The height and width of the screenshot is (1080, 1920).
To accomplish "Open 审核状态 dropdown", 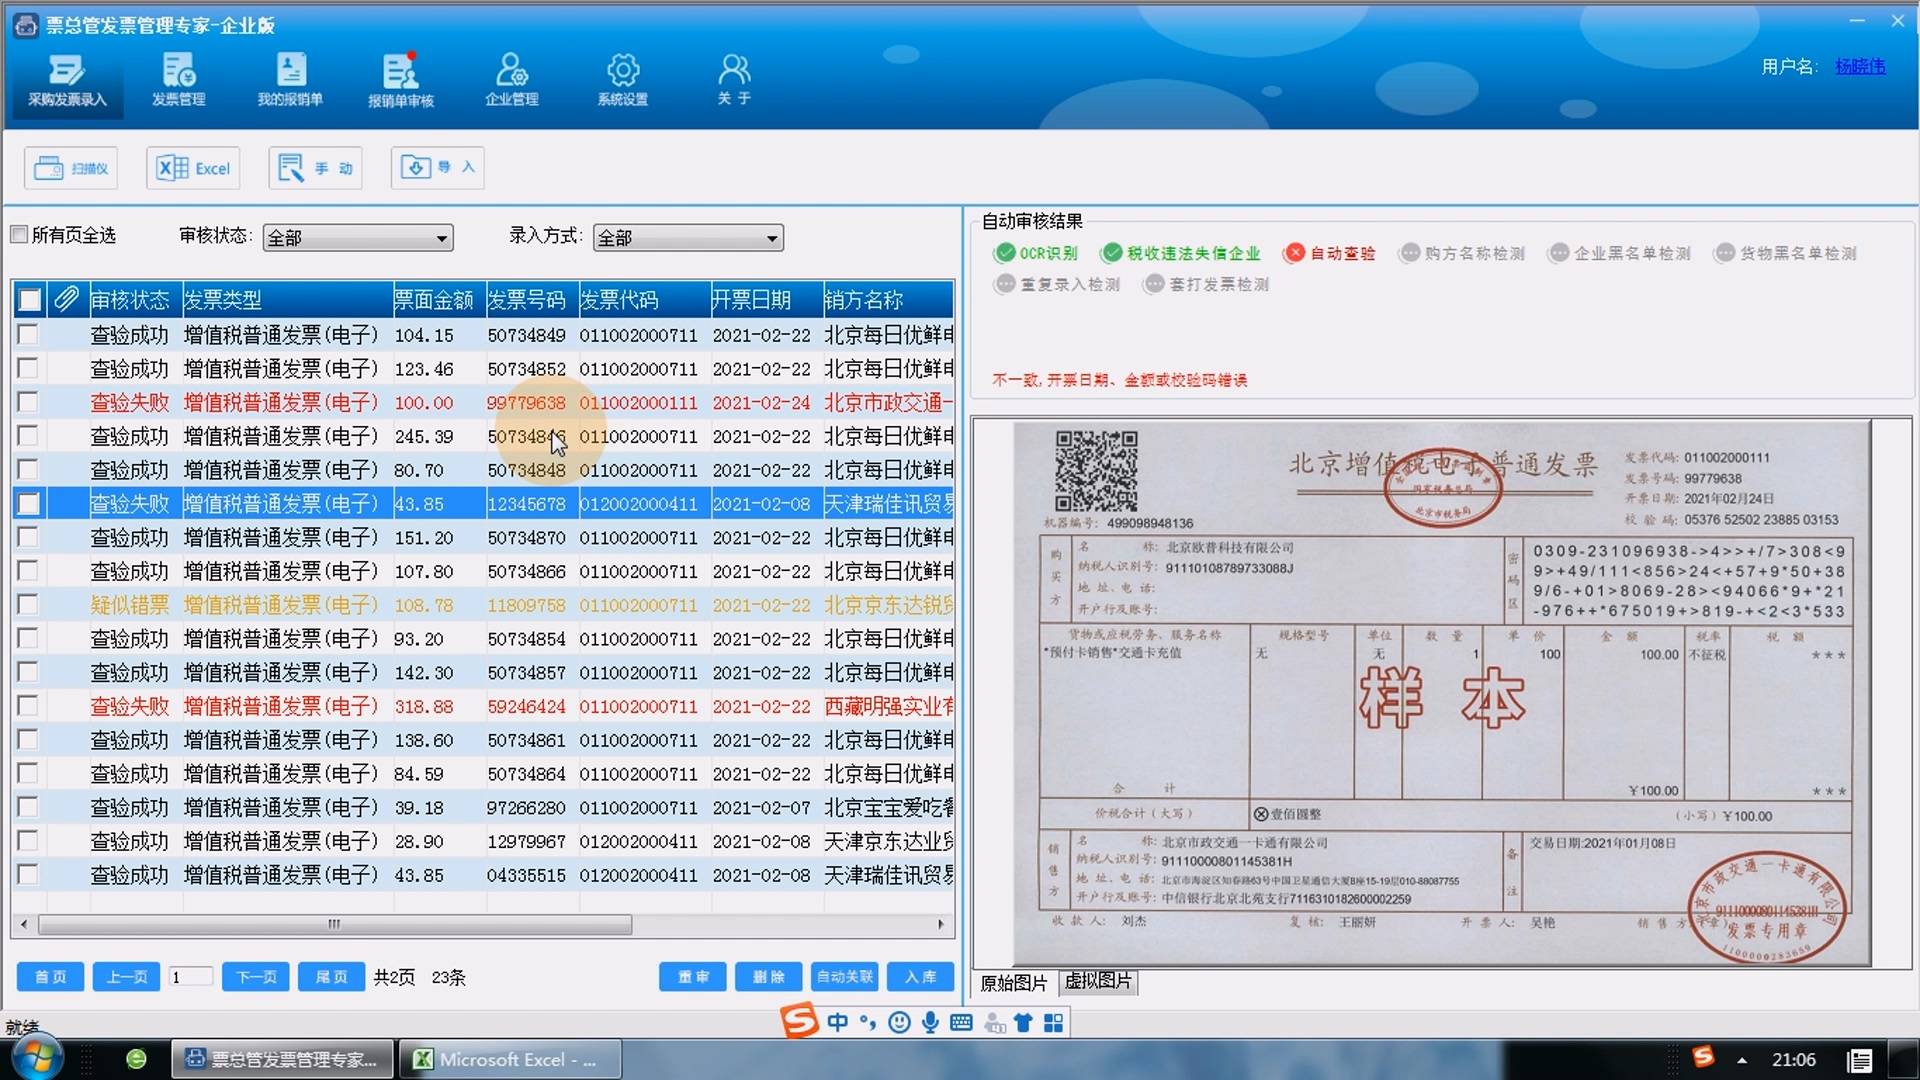I will pos(358,237).
